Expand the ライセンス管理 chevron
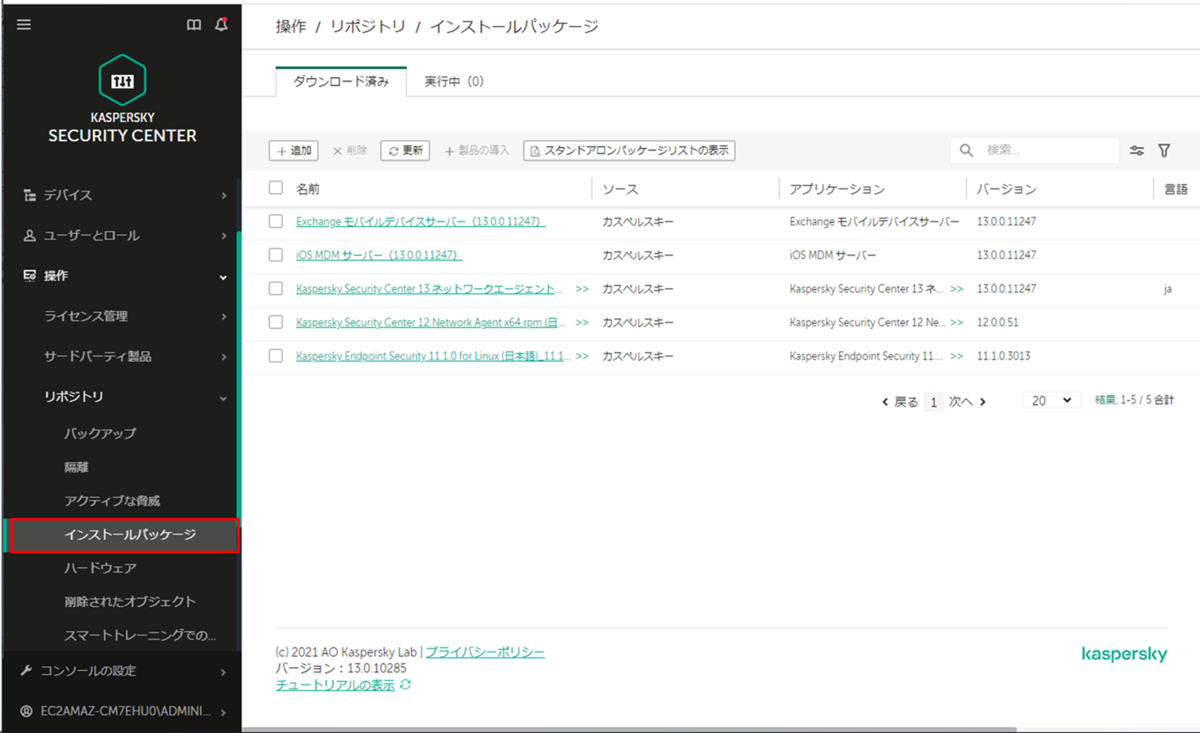1200x733 pixels. coord(224,317)
